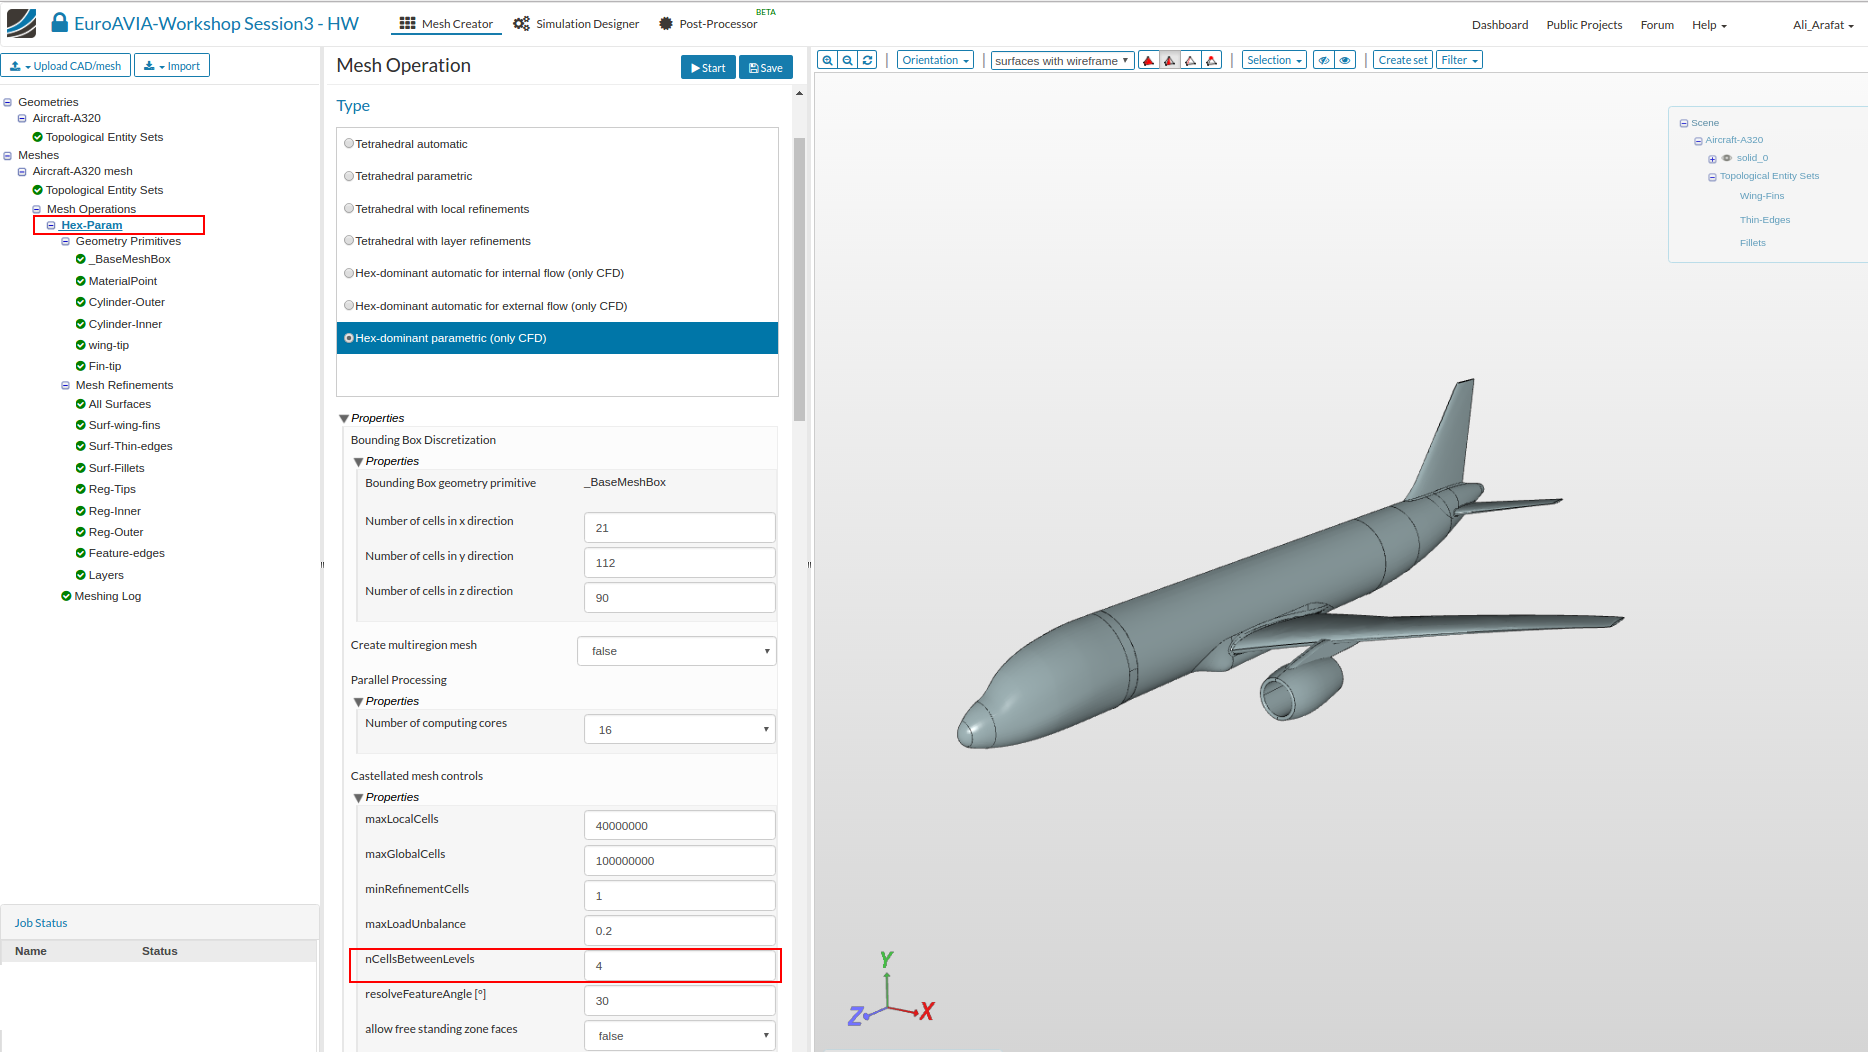Select Tetrahedral parametric mesh type

click(x=349, y=176)
